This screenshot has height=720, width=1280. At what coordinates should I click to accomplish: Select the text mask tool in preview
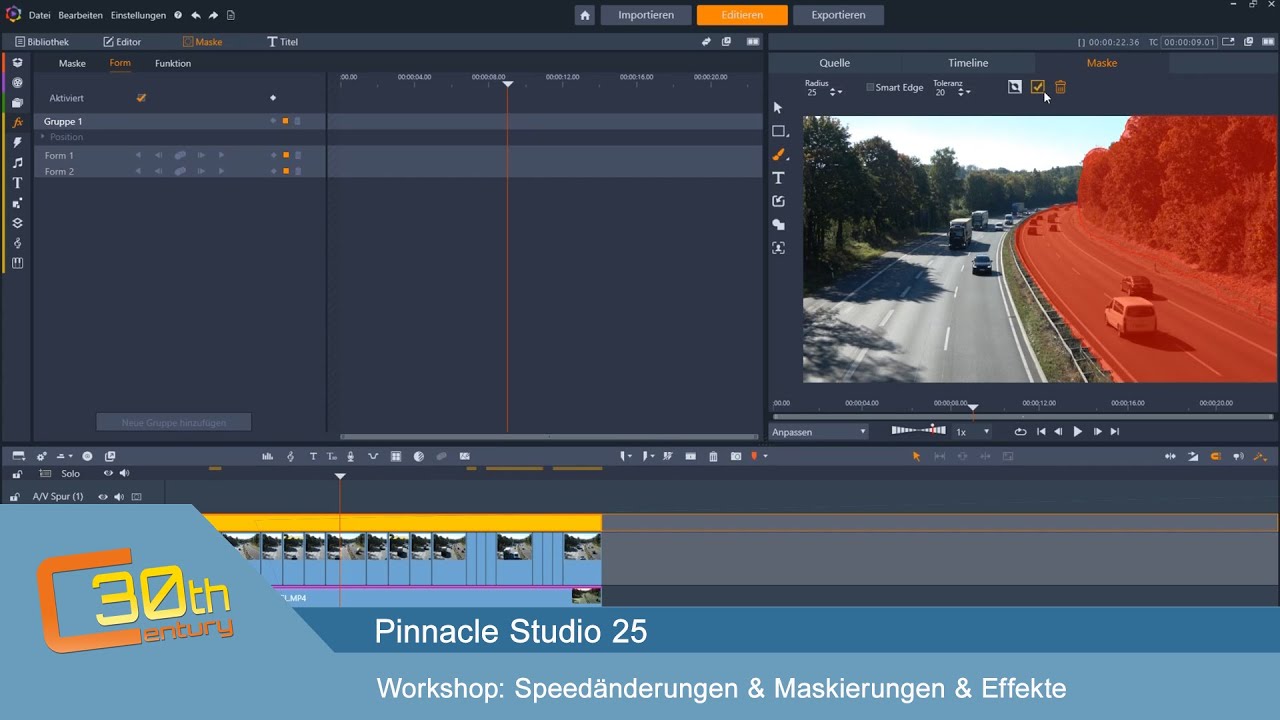click(778, 178)
